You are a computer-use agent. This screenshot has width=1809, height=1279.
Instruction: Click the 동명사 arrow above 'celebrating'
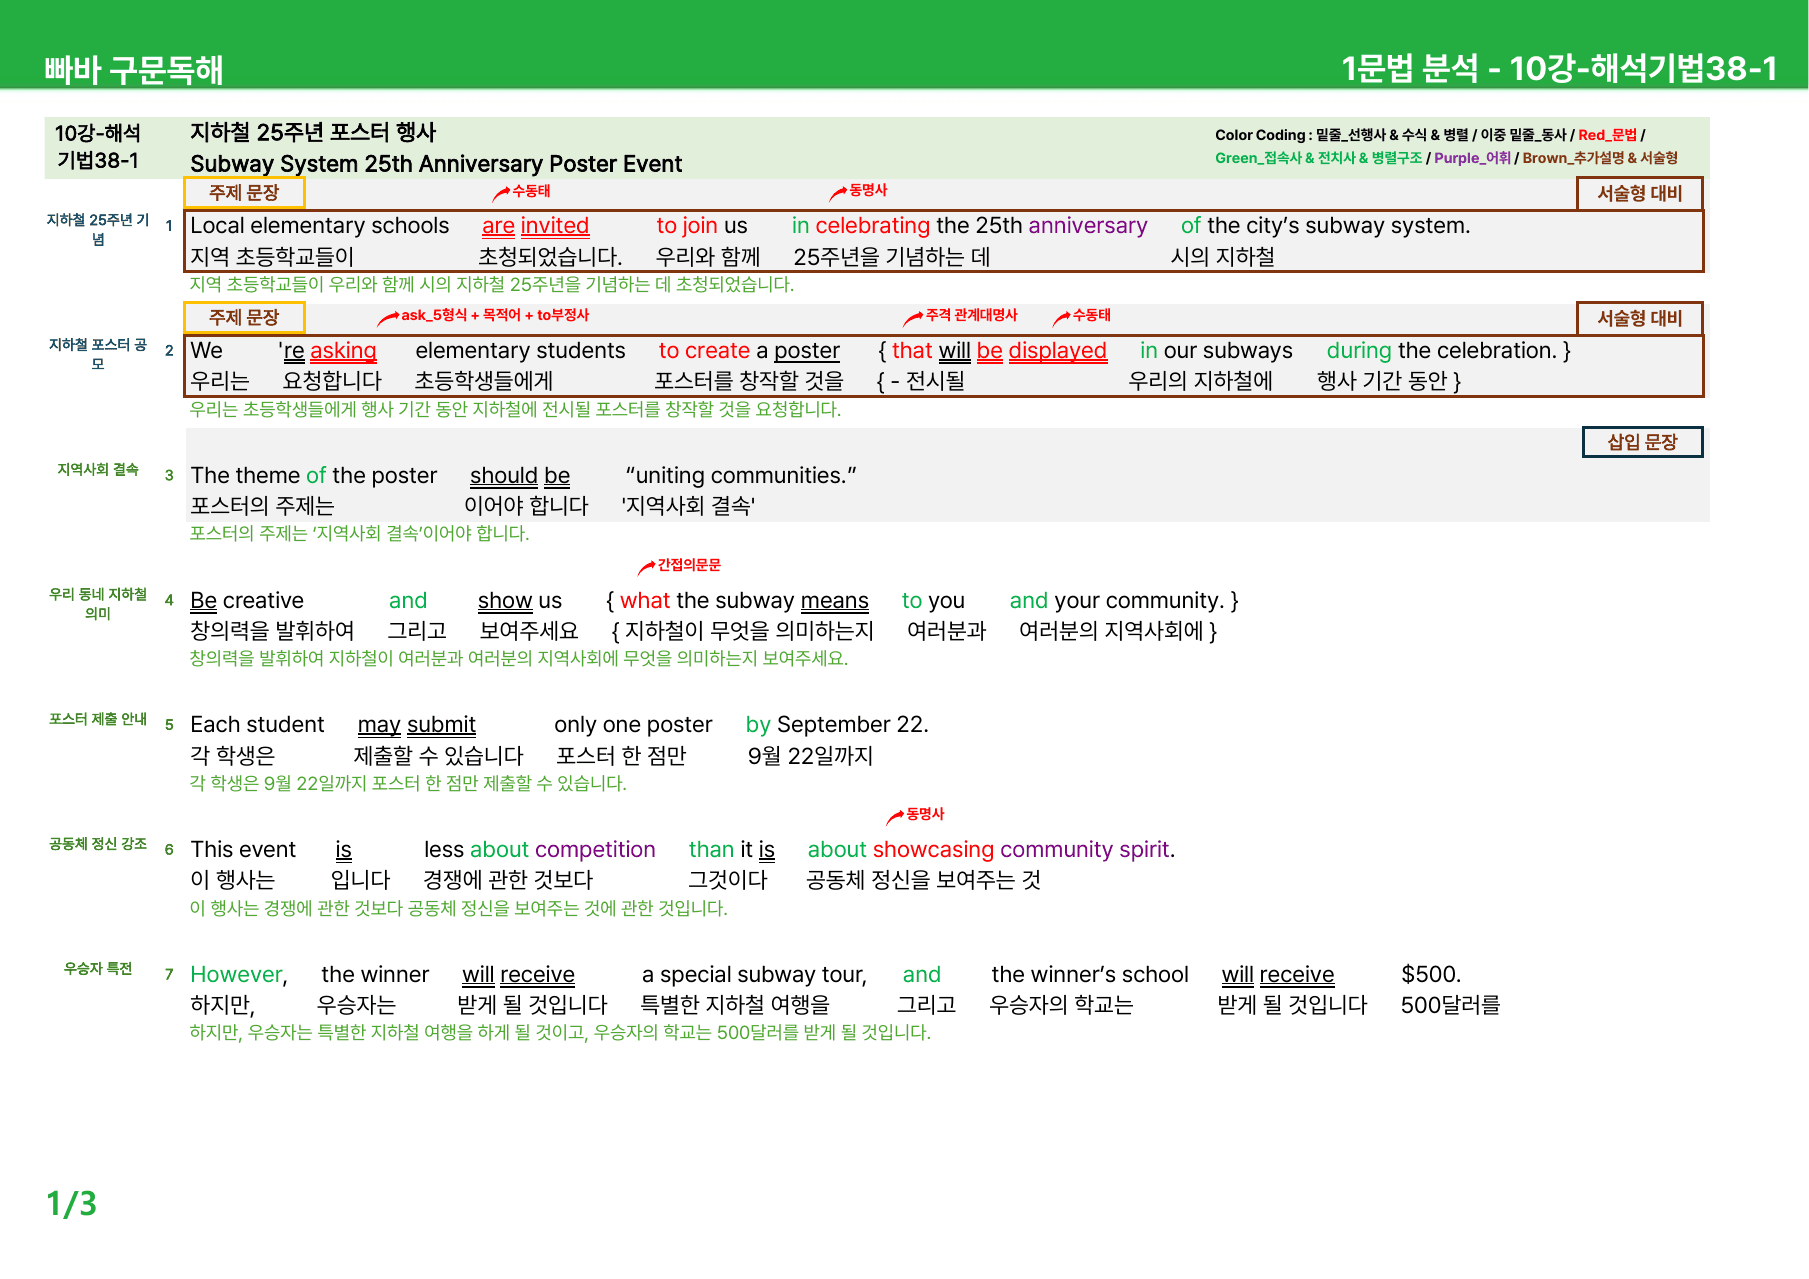pos(838,193)
